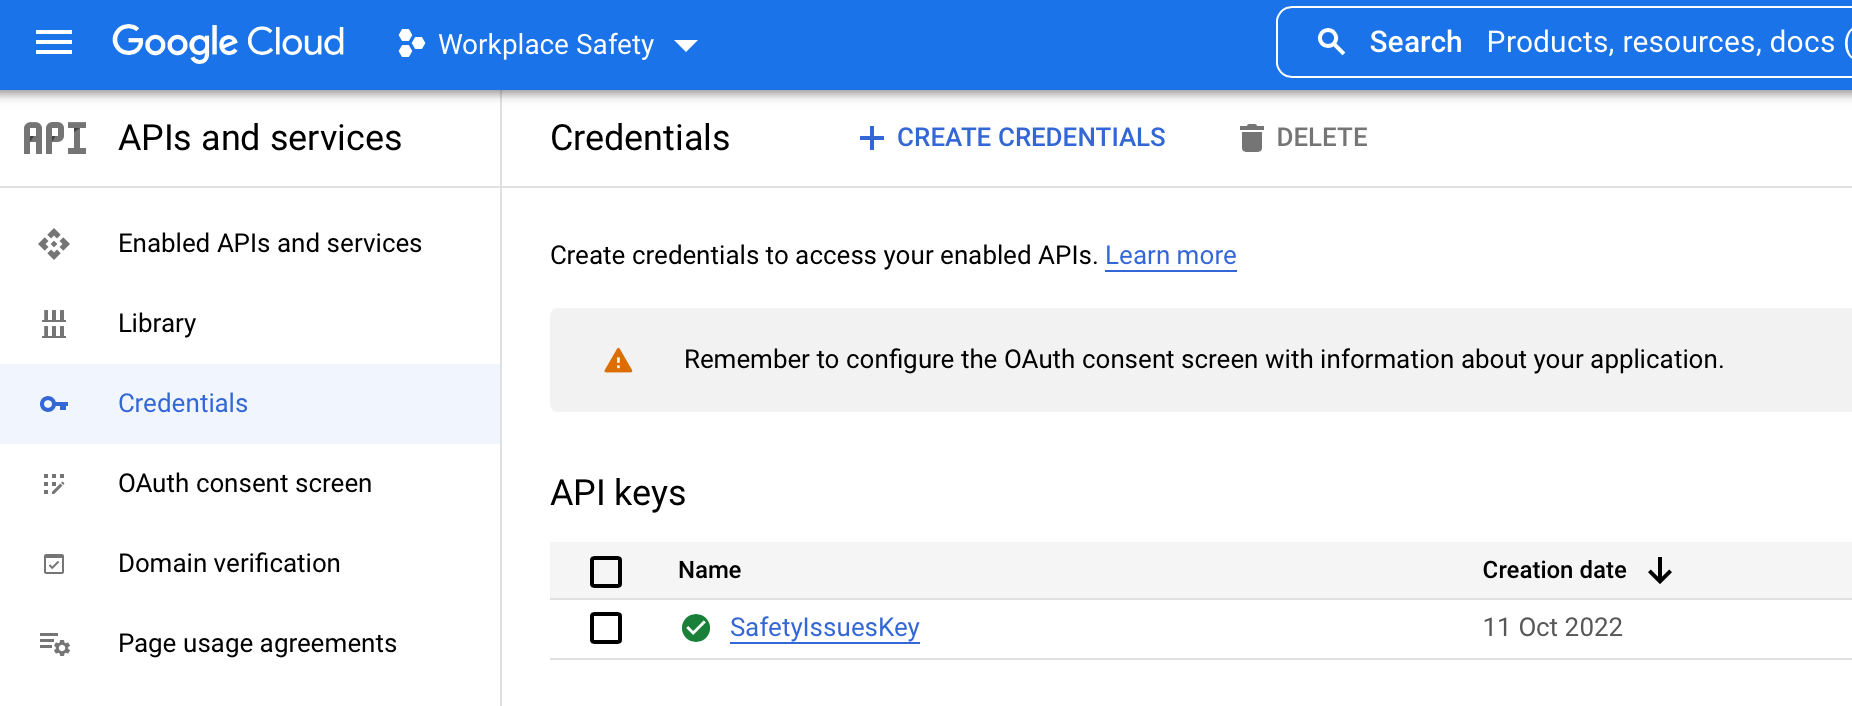Click the search products input field
The width and height of the screenshot is (1852, 706).
click(1660, 42)
